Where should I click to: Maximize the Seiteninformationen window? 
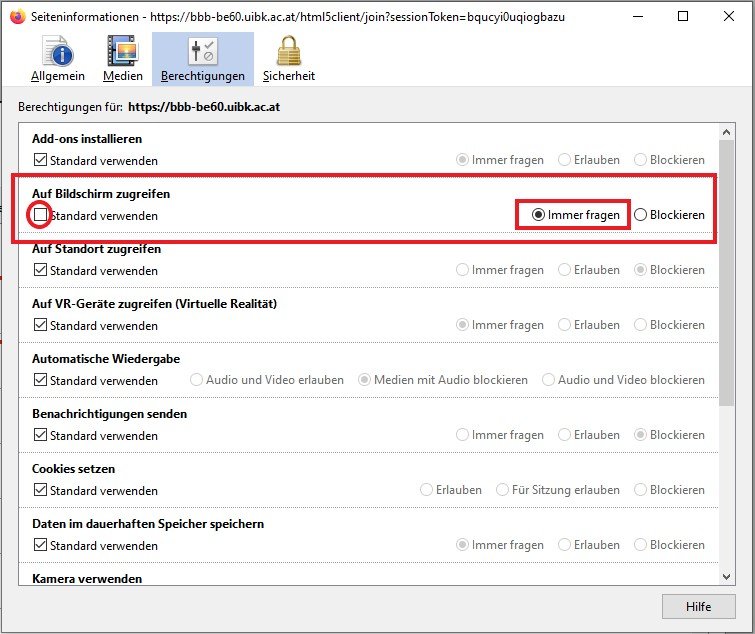pyautogui.click(x=683, y=16)
